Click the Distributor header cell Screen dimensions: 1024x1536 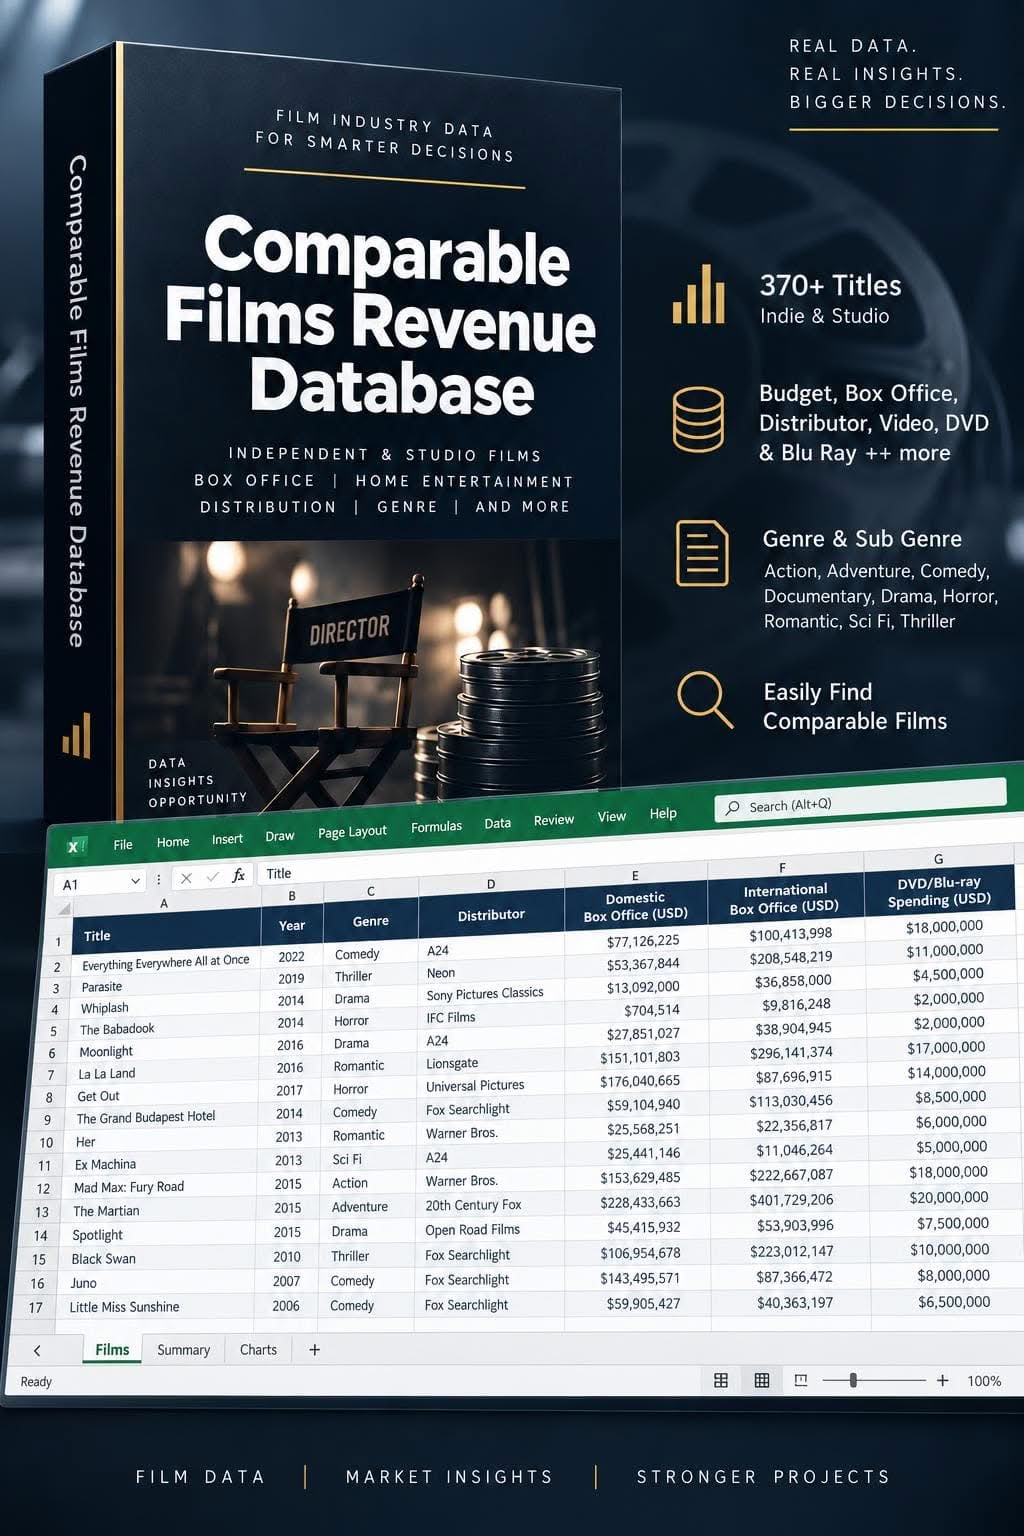pos(491,914)
